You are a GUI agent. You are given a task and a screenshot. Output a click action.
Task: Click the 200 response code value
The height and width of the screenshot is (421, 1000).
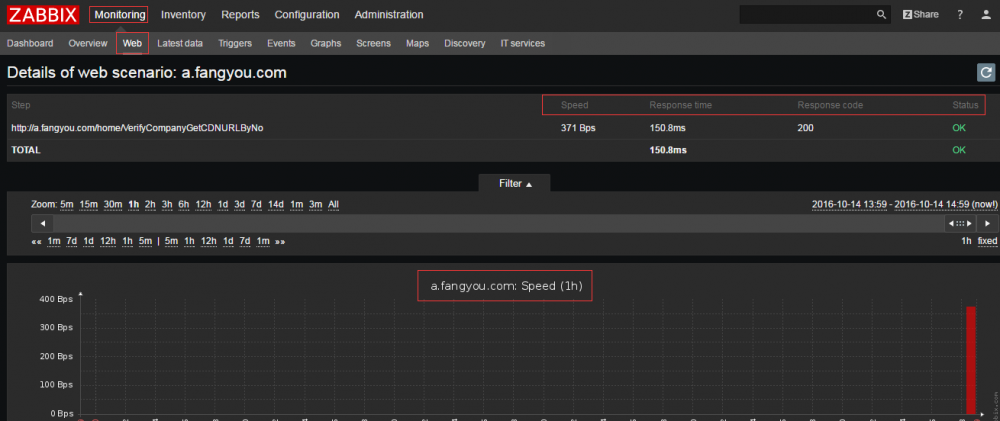(805, 128)
